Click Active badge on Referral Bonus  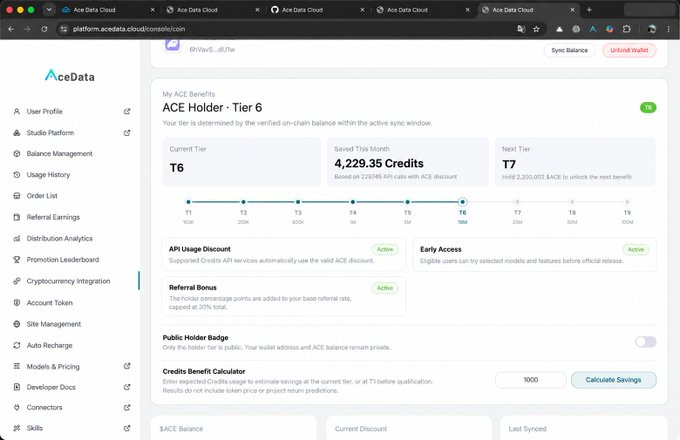pyautogui.click(x=385, y=288)
